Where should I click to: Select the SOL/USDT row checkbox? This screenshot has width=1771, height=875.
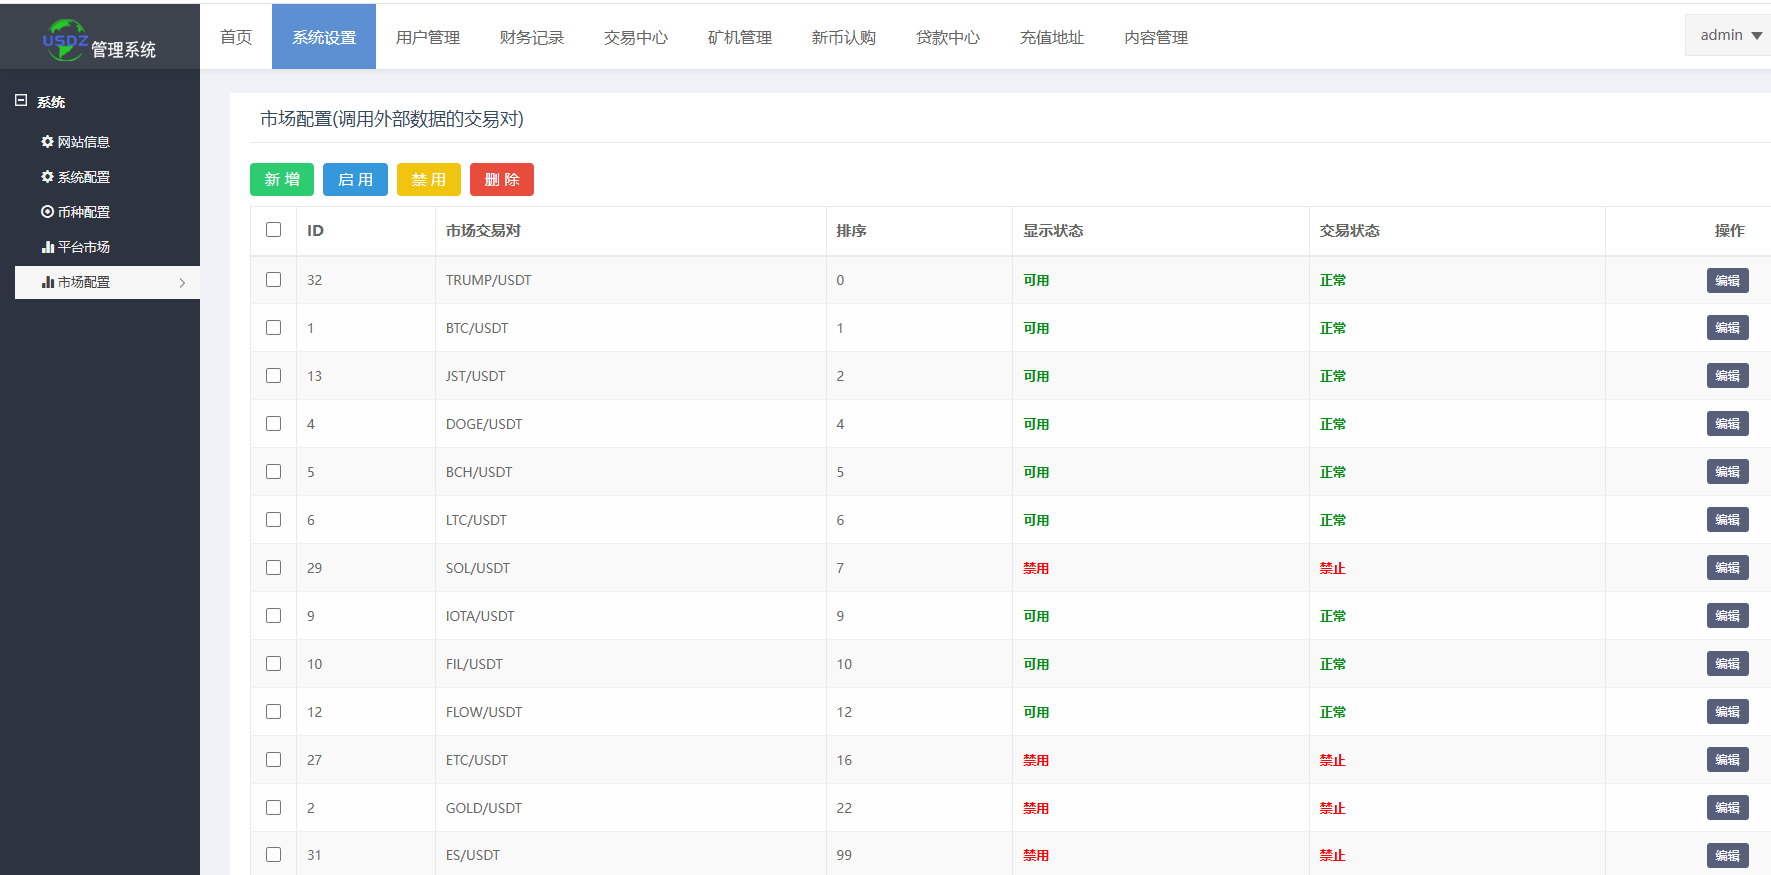273,568
